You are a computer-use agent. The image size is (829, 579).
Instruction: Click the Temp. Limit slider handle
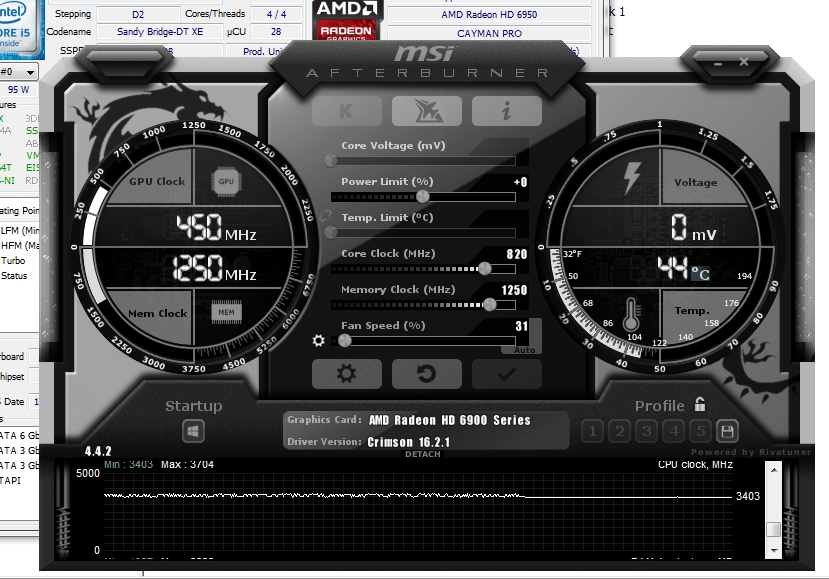click(x=331, y=233)
